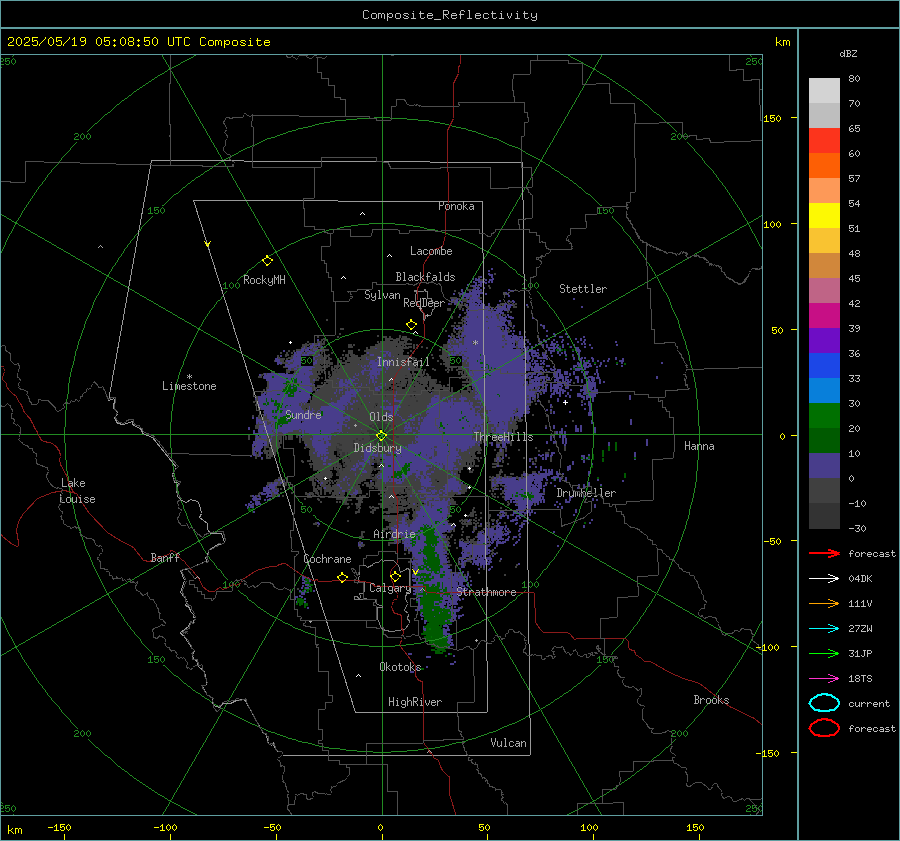Click the Blackfalds city label
This screenshot has height=841, width=900.
click(425, 277)
